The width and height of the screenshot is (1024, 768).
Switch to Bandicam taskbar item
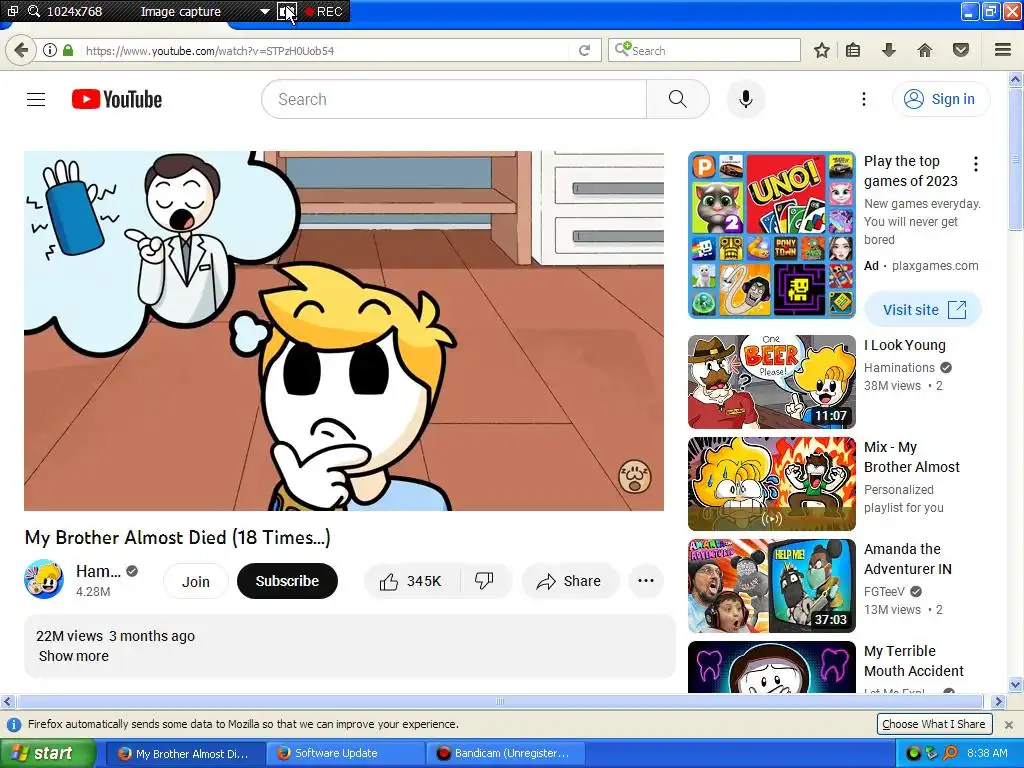click(x=505, y=754)
